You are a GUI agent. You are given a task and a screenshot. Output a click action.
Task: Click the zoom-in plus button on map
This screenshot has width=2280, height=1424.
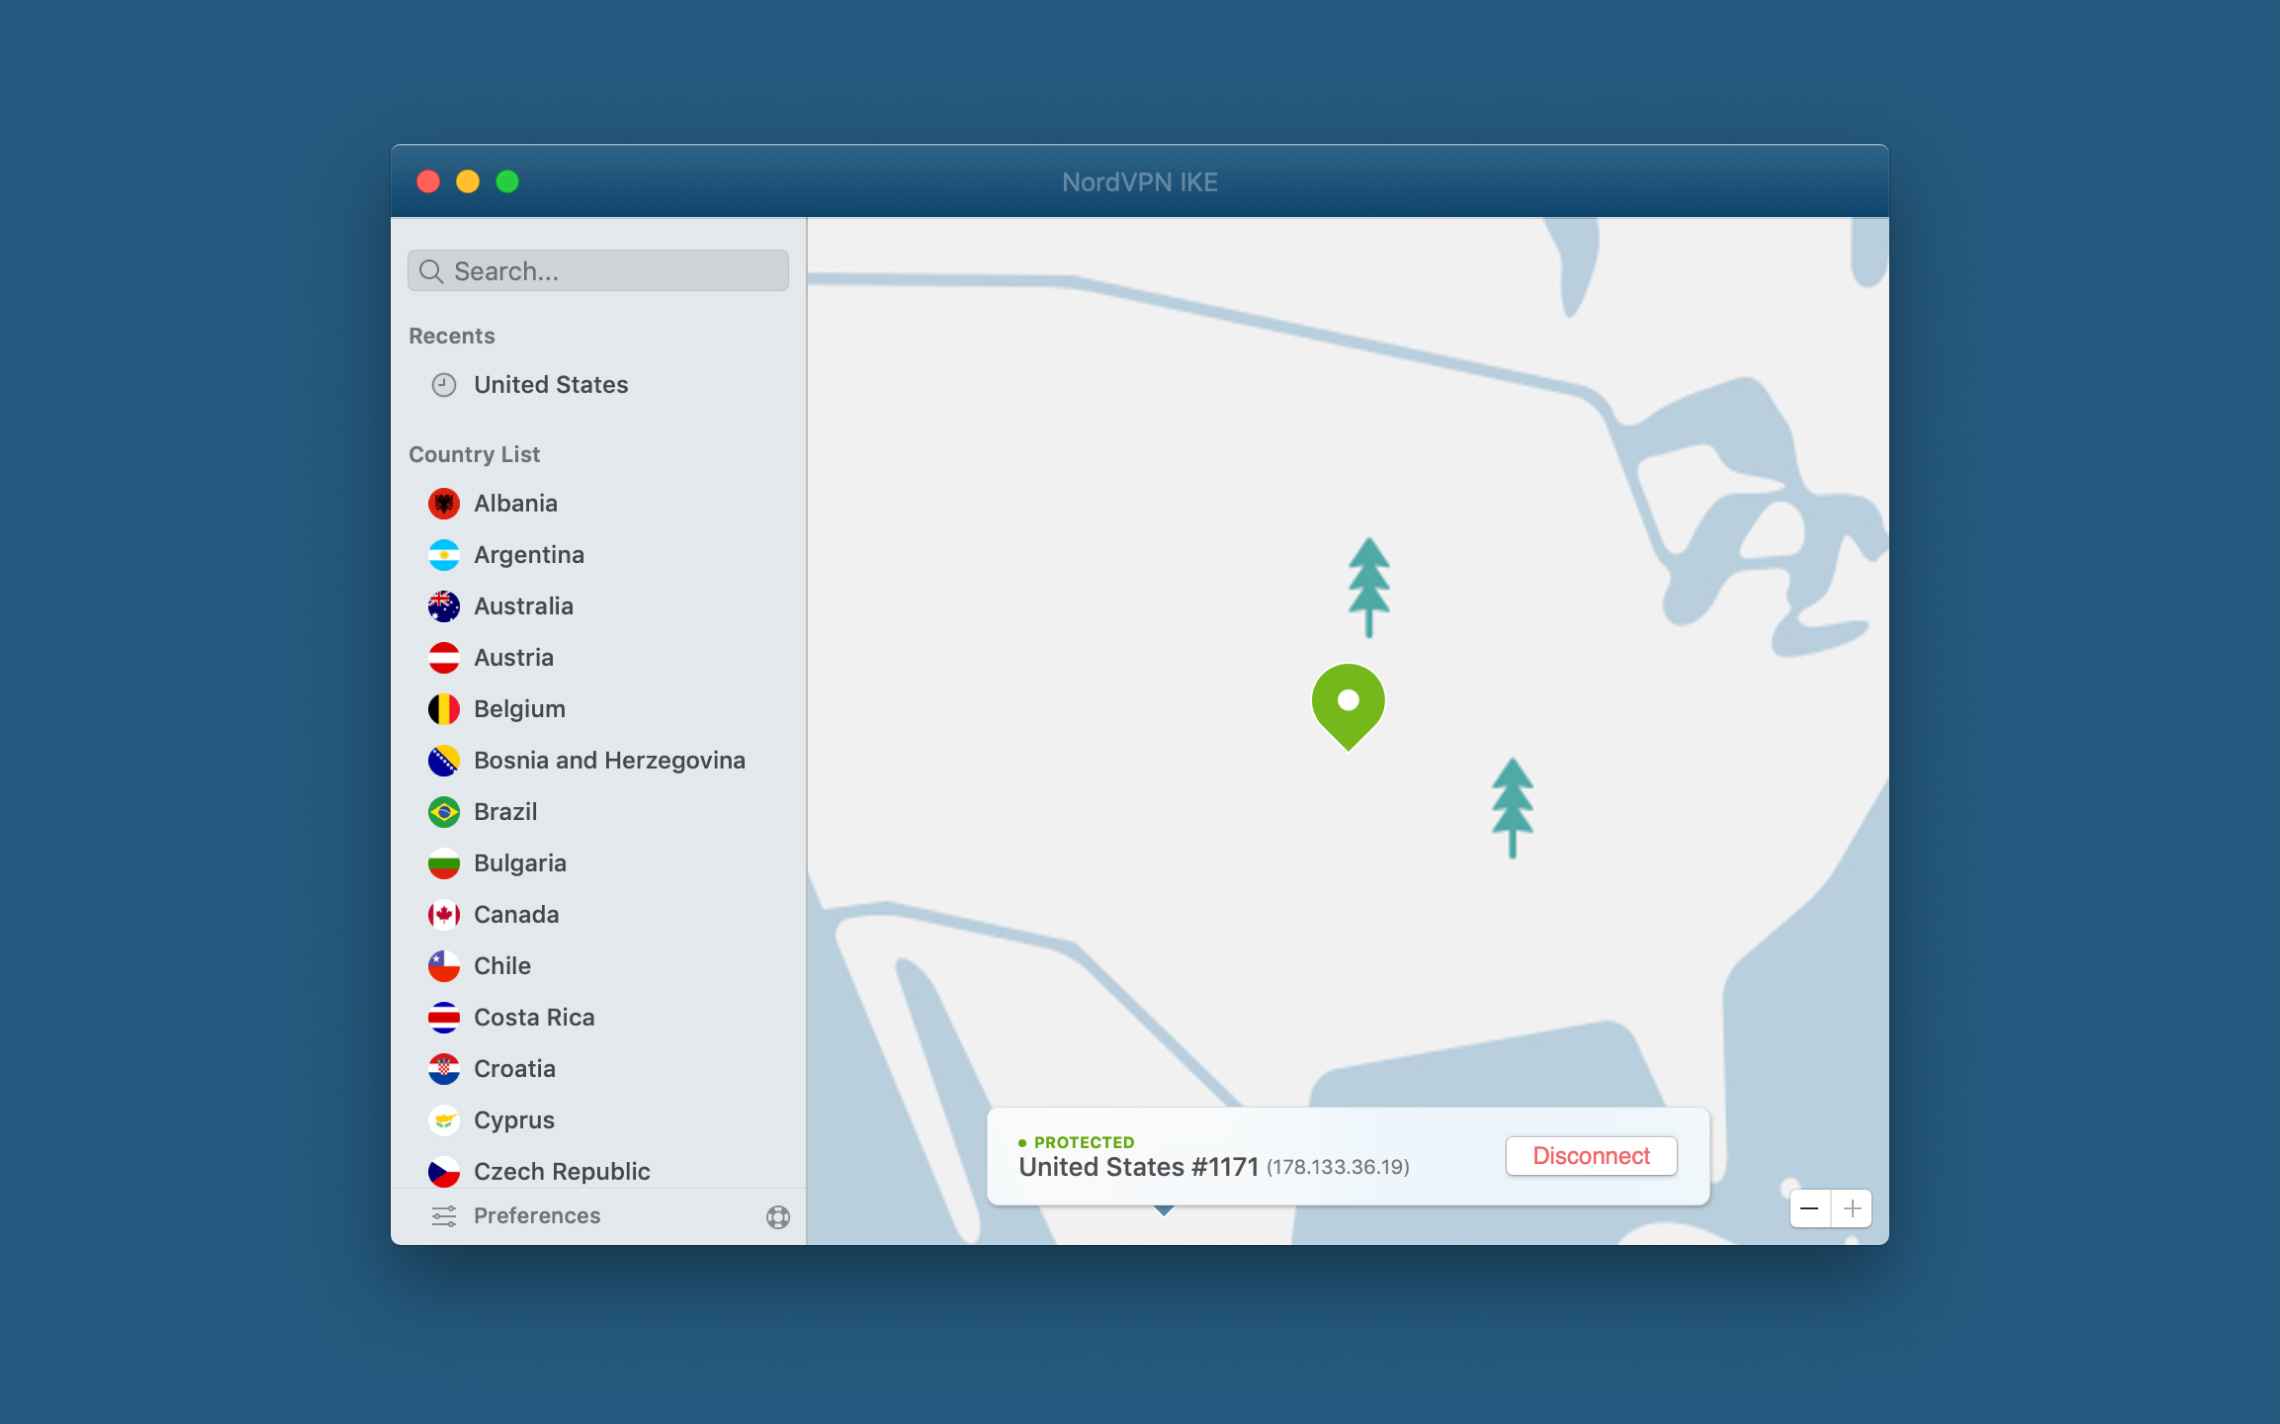1850,1207
